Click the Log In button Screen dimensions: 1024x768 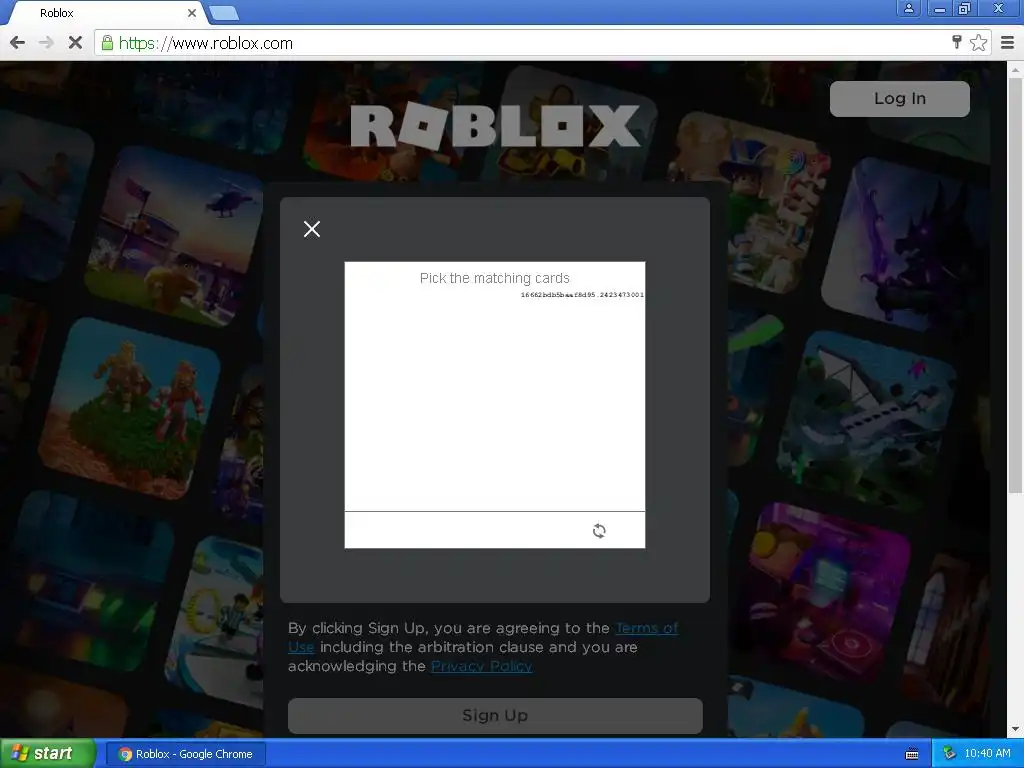(899, 99)
